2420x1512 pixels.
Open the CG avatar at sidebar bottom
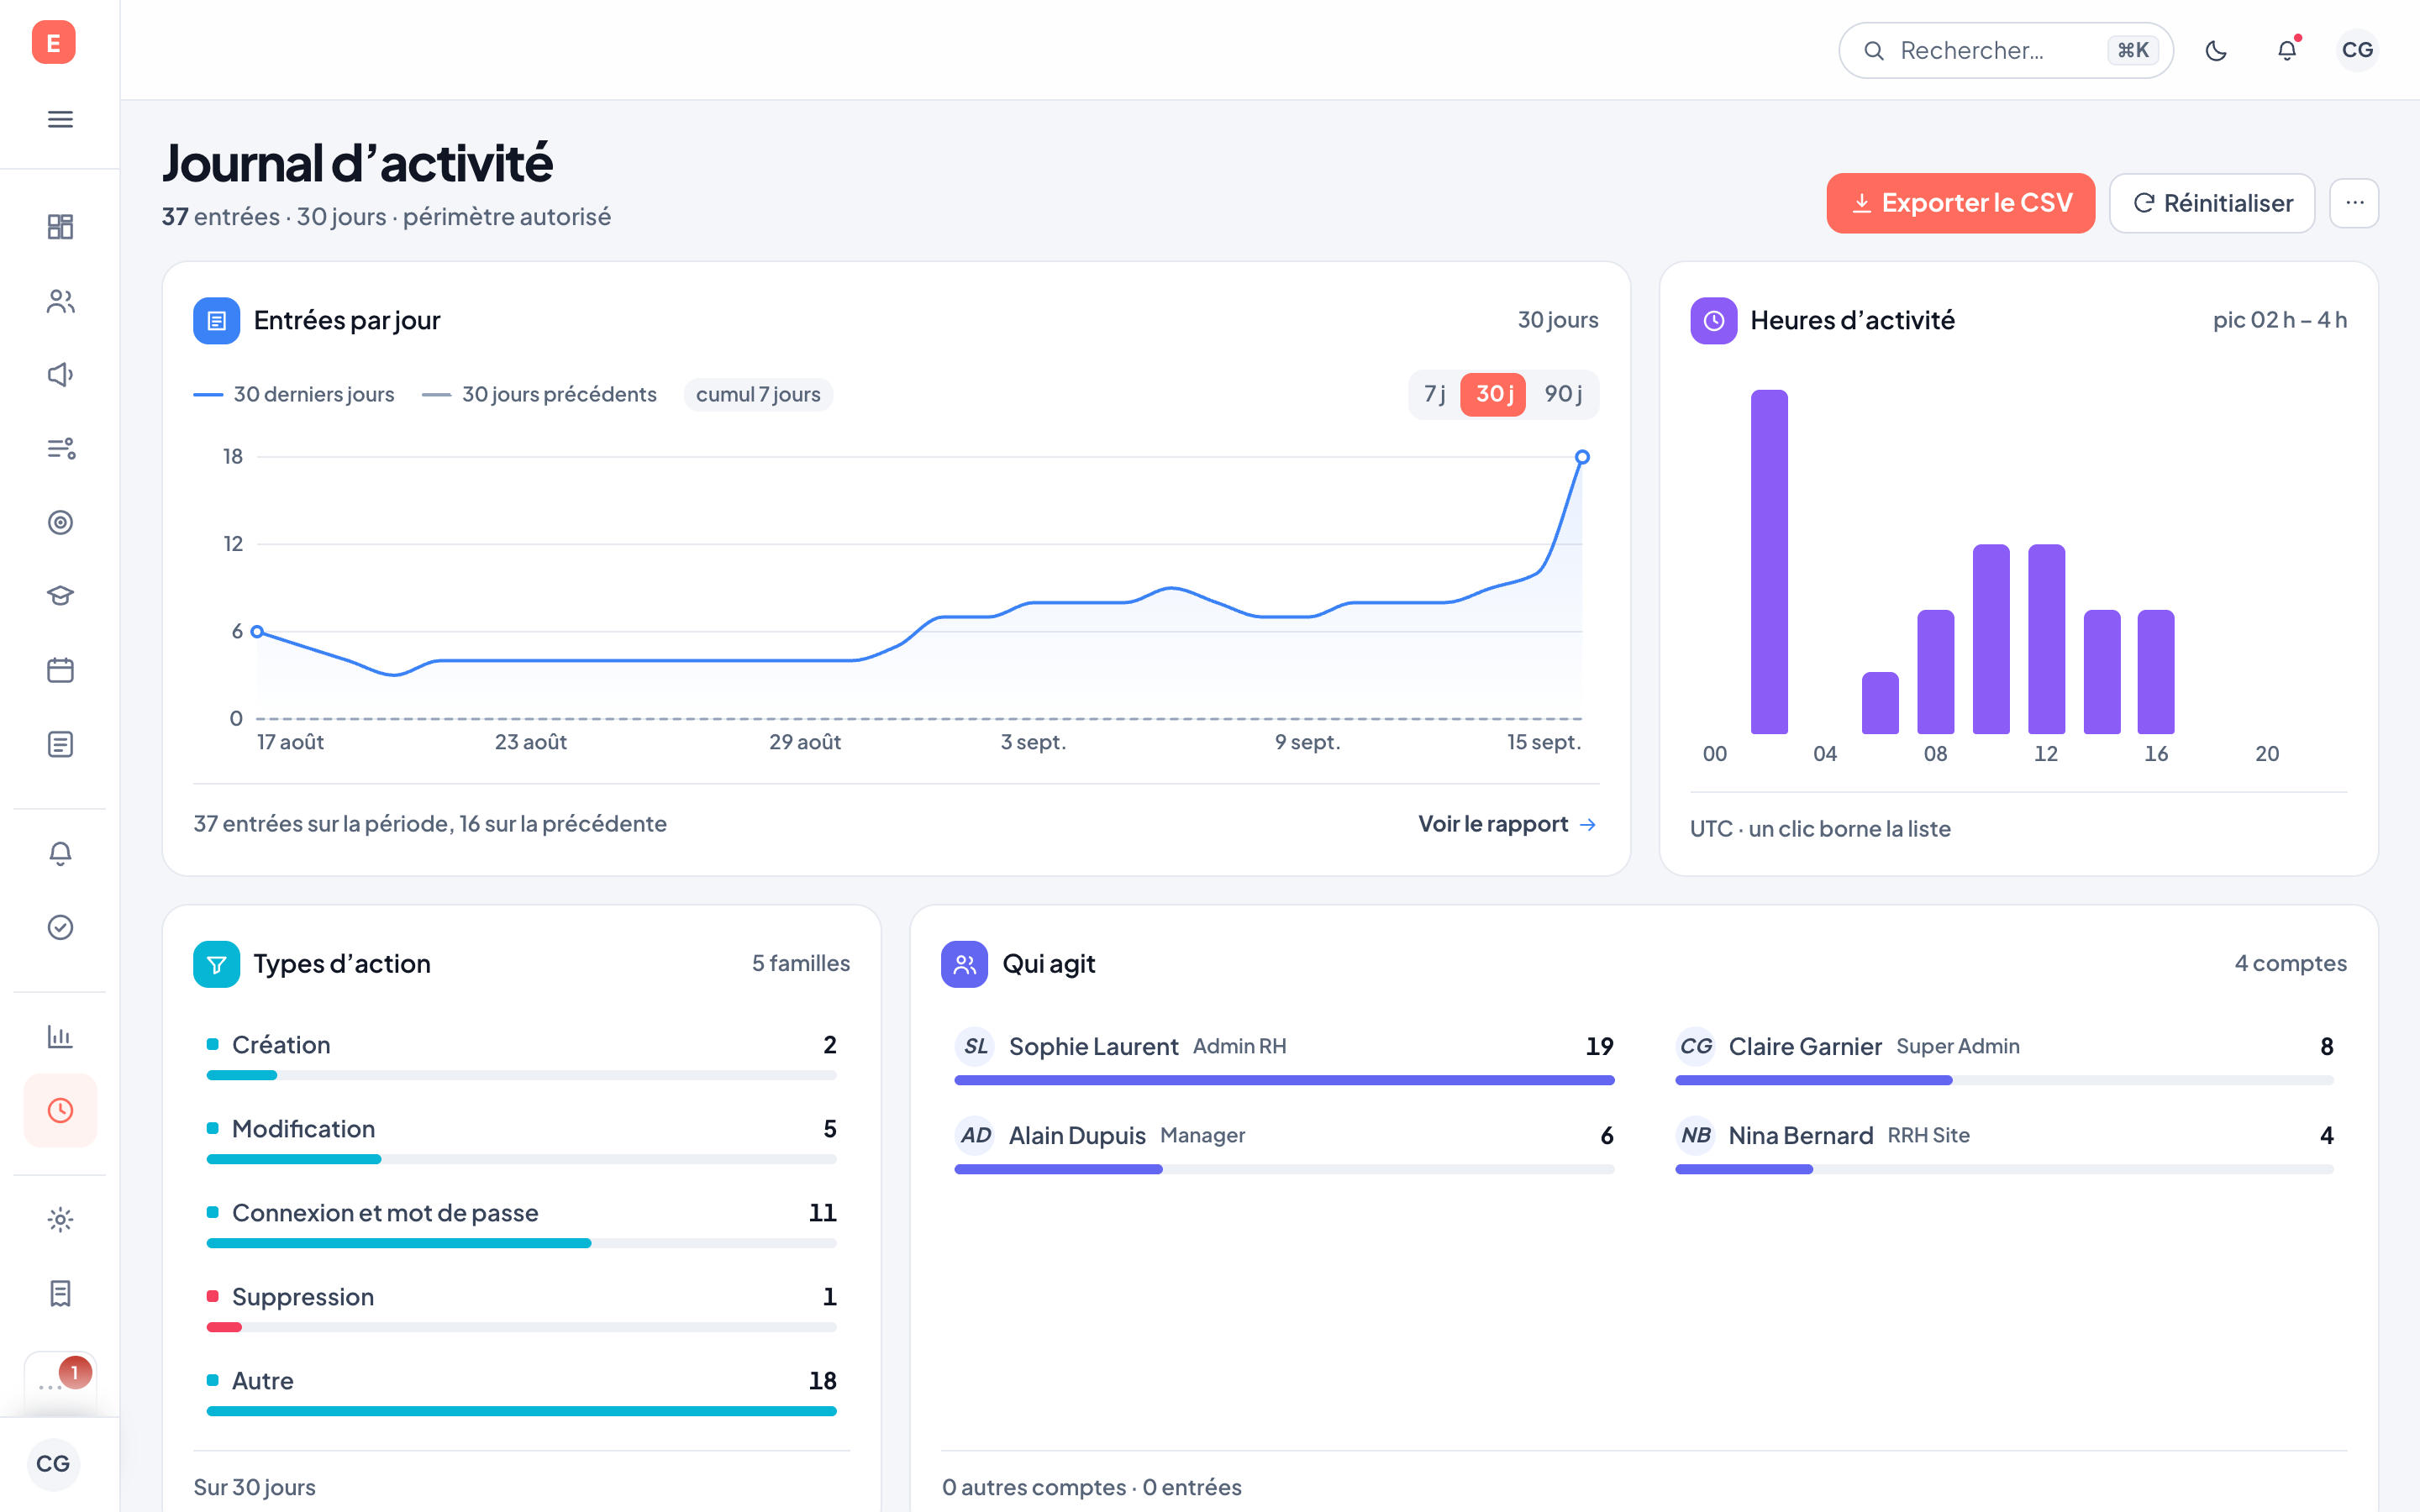(53, 1464)
